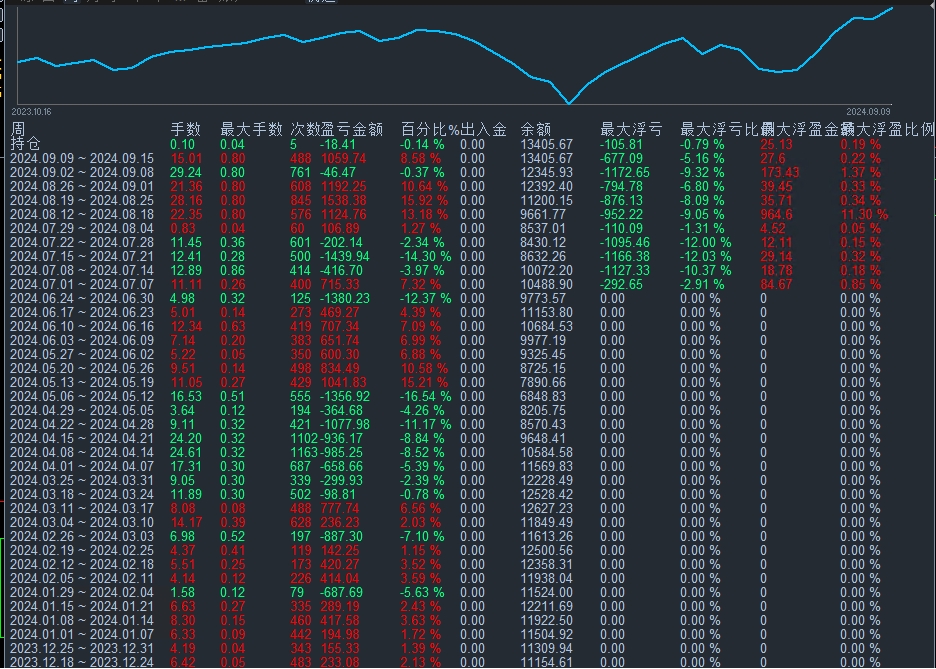Select week row 2024.02.26 ~ 2024.03.03
This screenshot has width=936, height=669.
point(82,537)
